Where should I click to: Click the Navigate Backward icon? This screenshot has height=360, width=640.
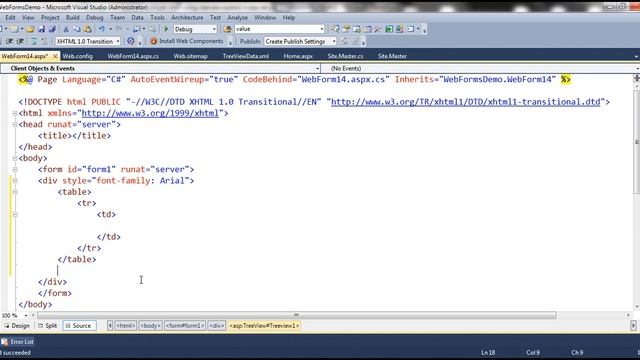click(x=136, y=29)
